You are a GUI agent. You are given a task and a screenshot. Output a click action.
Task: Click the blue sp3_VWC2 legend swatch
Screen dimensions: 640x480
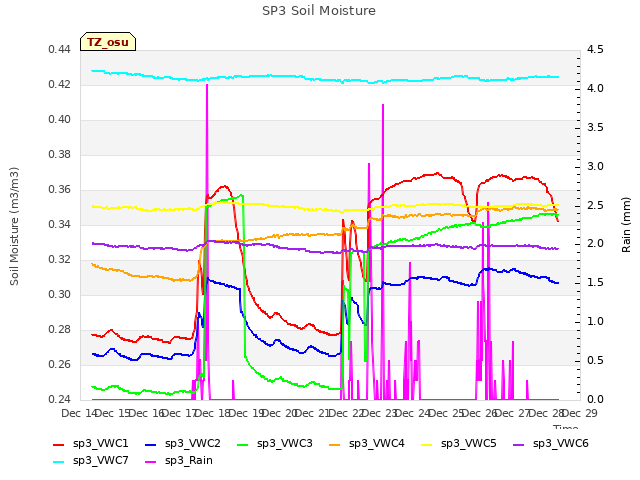tap(151, 444)
